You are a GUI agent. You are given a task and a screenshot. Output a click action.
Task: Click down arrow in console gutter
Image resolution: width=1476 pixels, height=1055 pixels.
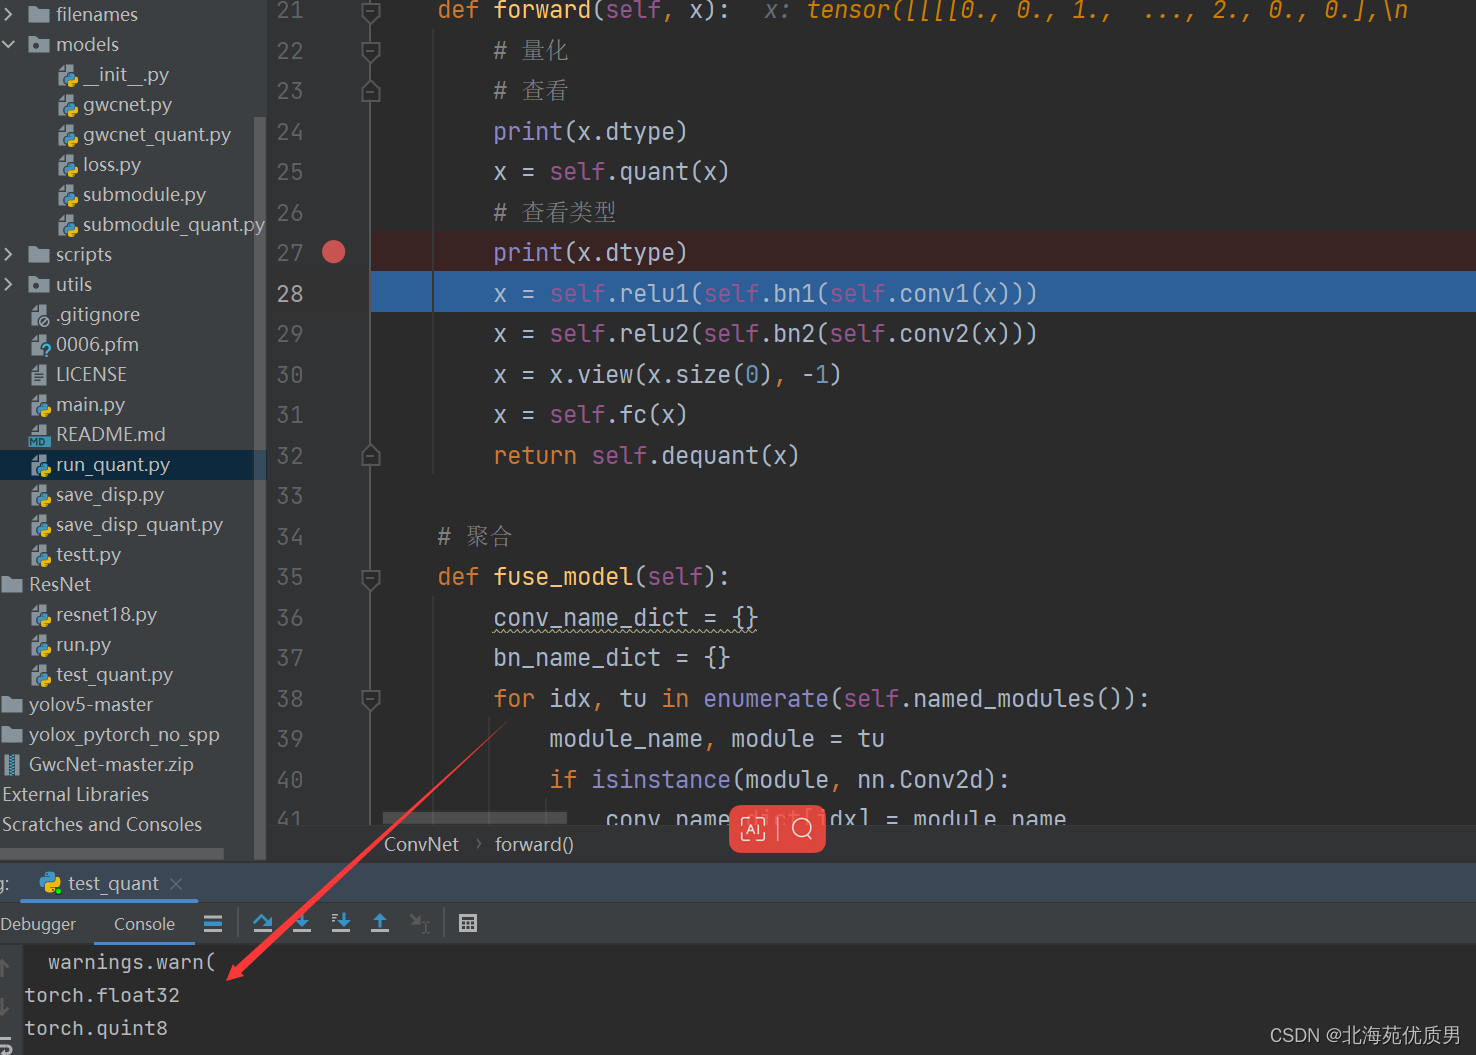tap(5, 1008)
